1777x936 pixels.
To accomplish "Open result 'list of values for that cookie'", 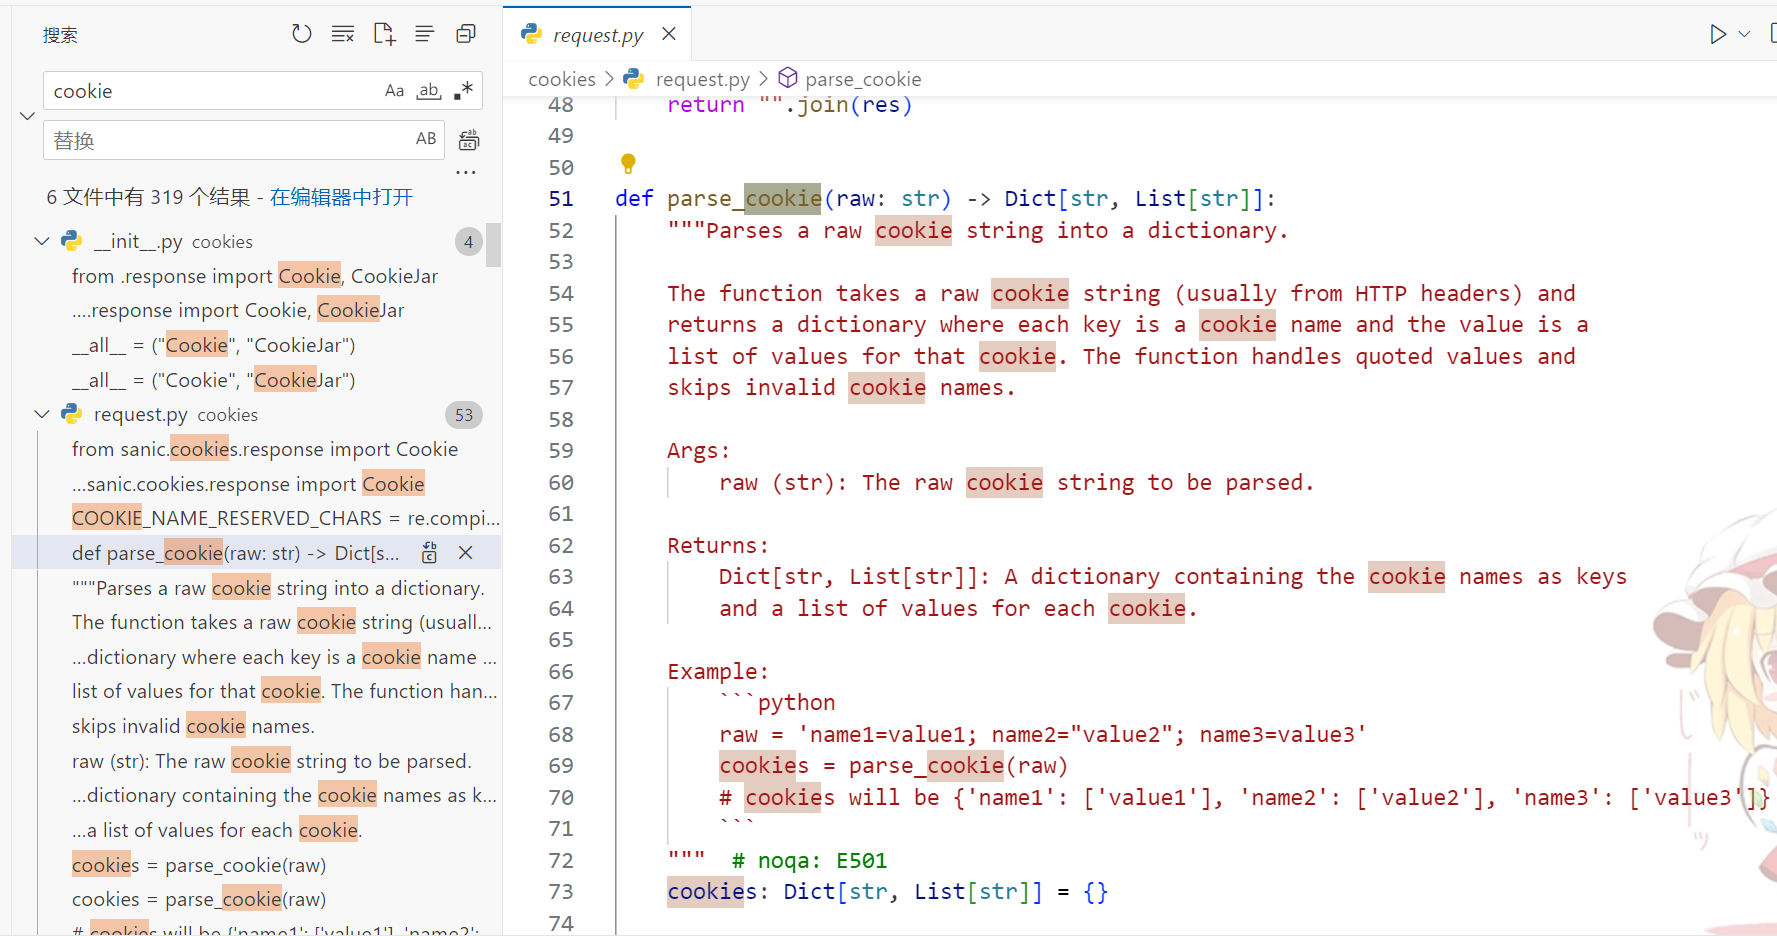I will pos(284,691).
